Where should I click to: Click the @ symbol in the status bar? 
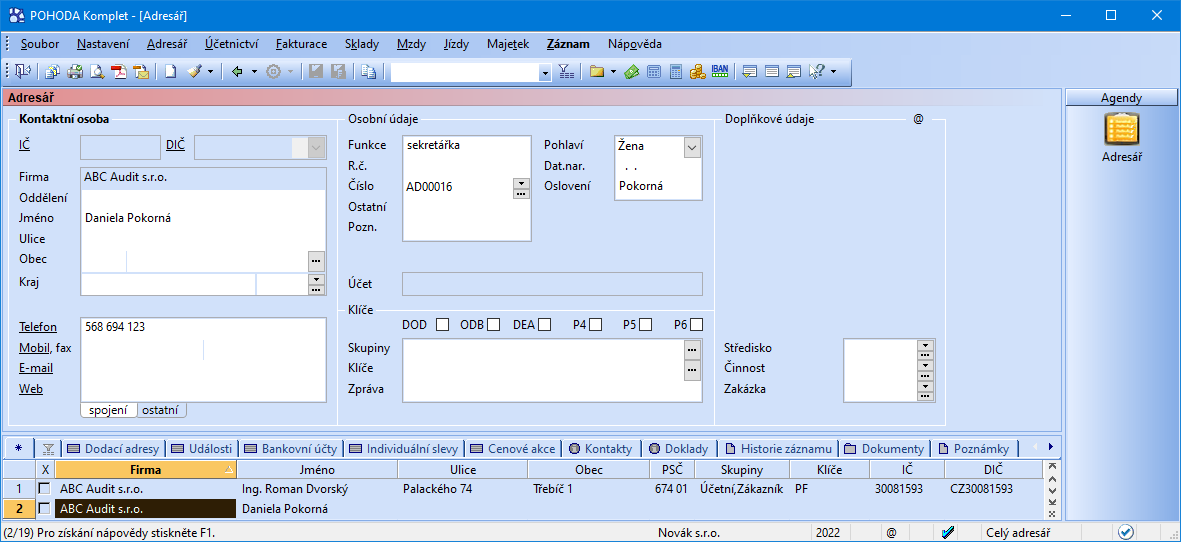pos(891,533)
